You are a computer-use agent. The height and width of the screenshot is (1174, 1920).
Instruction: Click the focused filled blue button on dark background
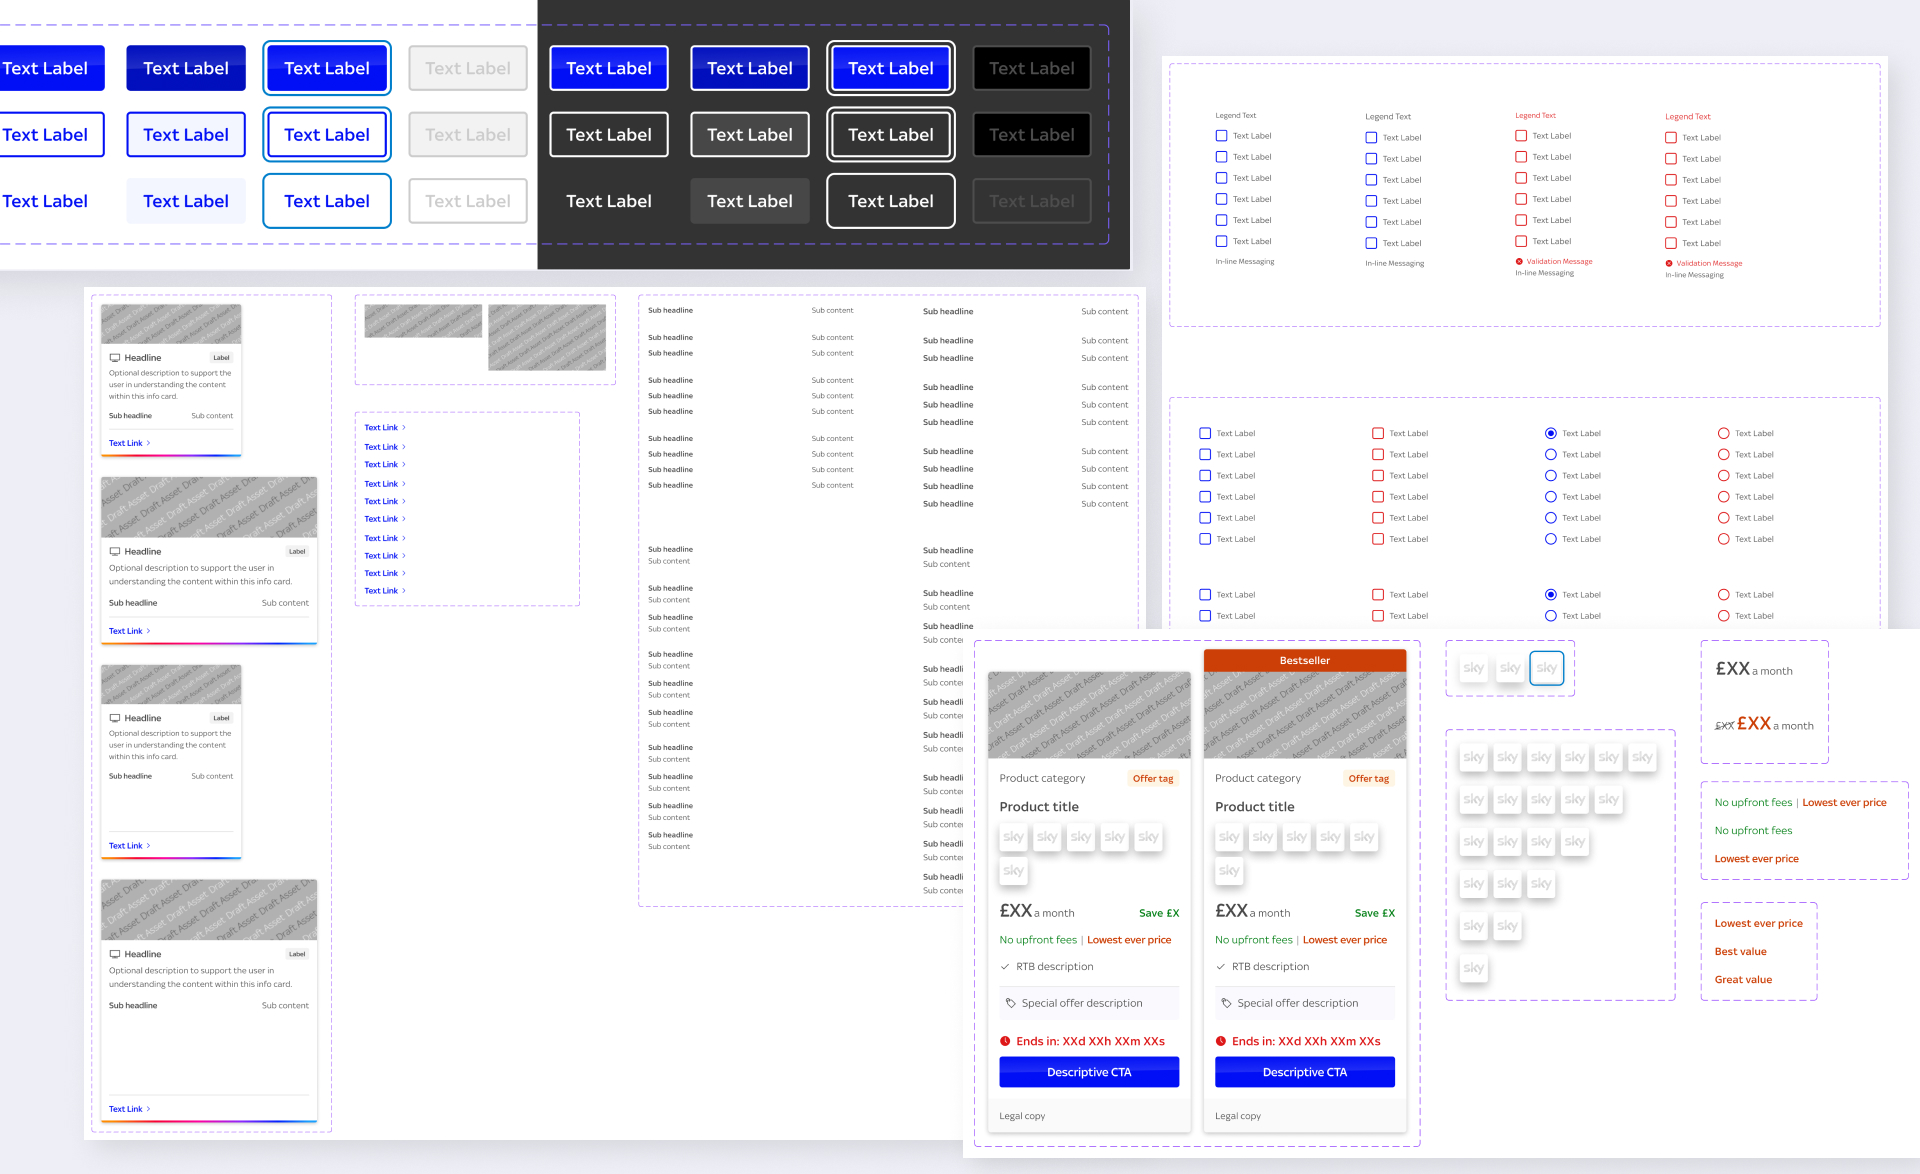point(890,68)
